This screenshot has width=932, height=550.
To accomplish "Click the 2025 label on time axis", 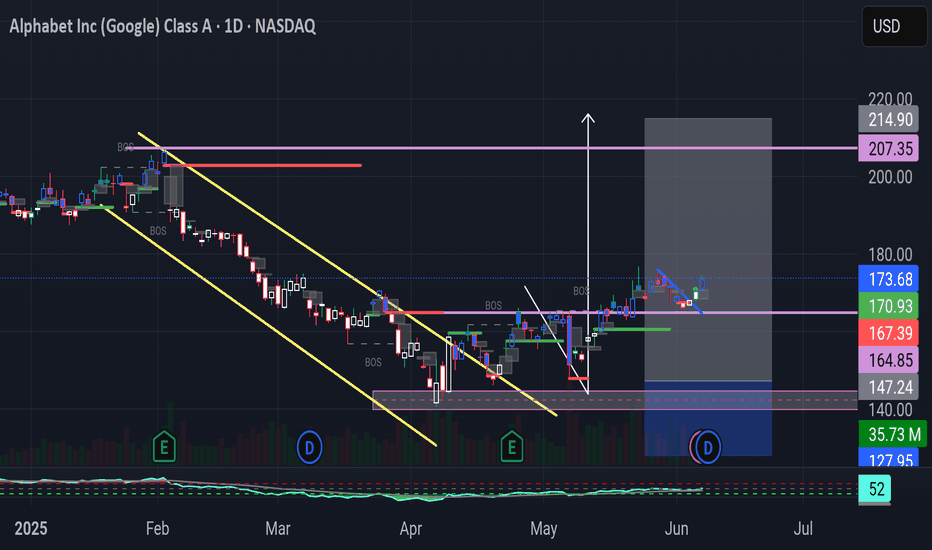I will pyautogui.click(x=31, y=528).
